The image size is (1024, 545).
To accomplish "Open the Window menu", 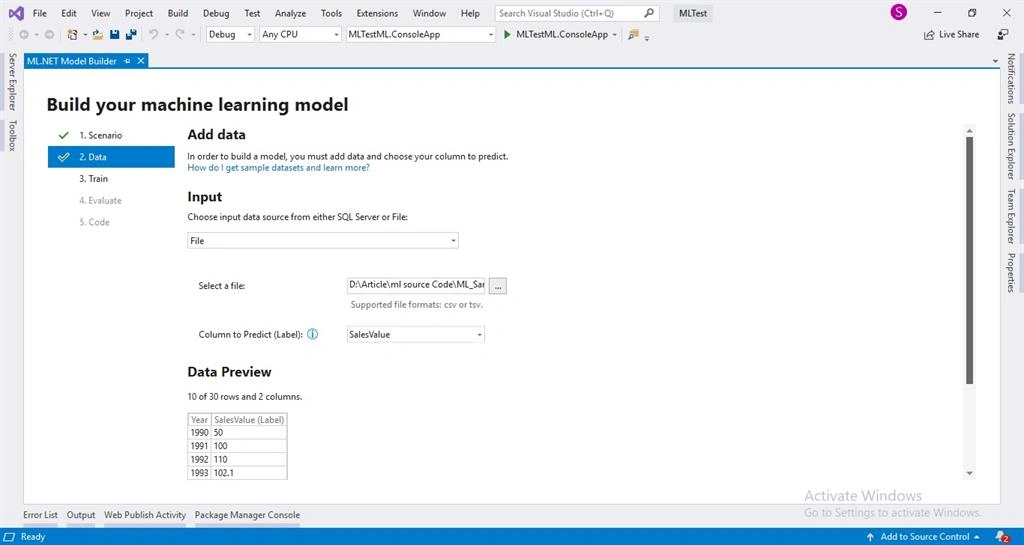I will 430,13.
